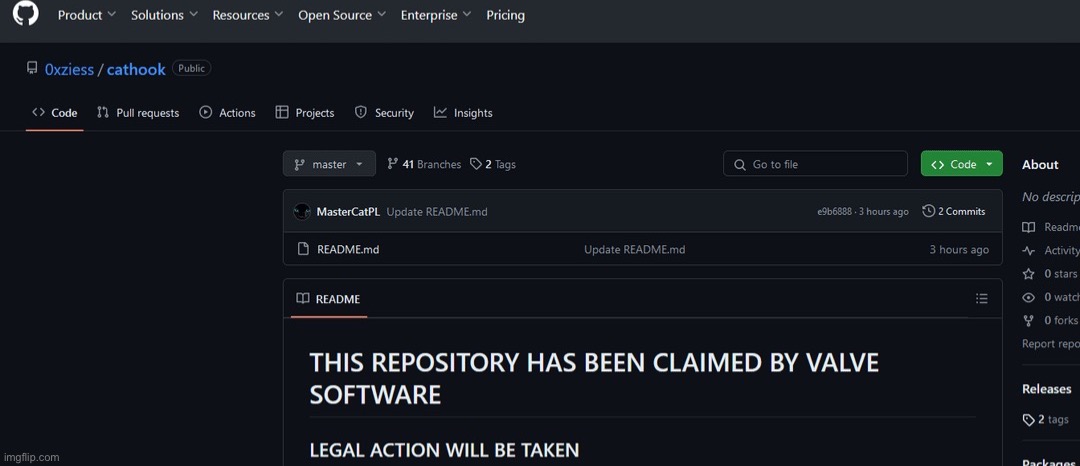Screen dimensions: 1080x466
Task: Open commit hash e9b6888
Action: [x=834, y=212]
